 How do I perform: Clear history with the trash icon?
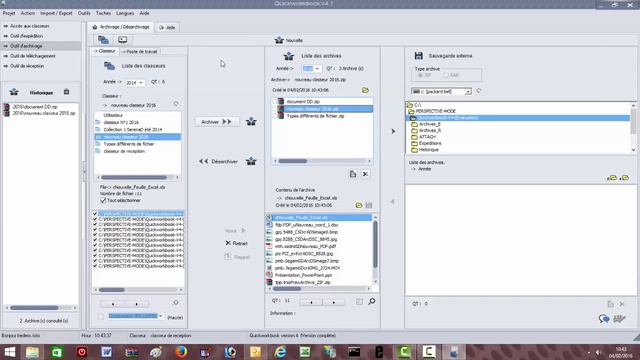click(66, 92)
